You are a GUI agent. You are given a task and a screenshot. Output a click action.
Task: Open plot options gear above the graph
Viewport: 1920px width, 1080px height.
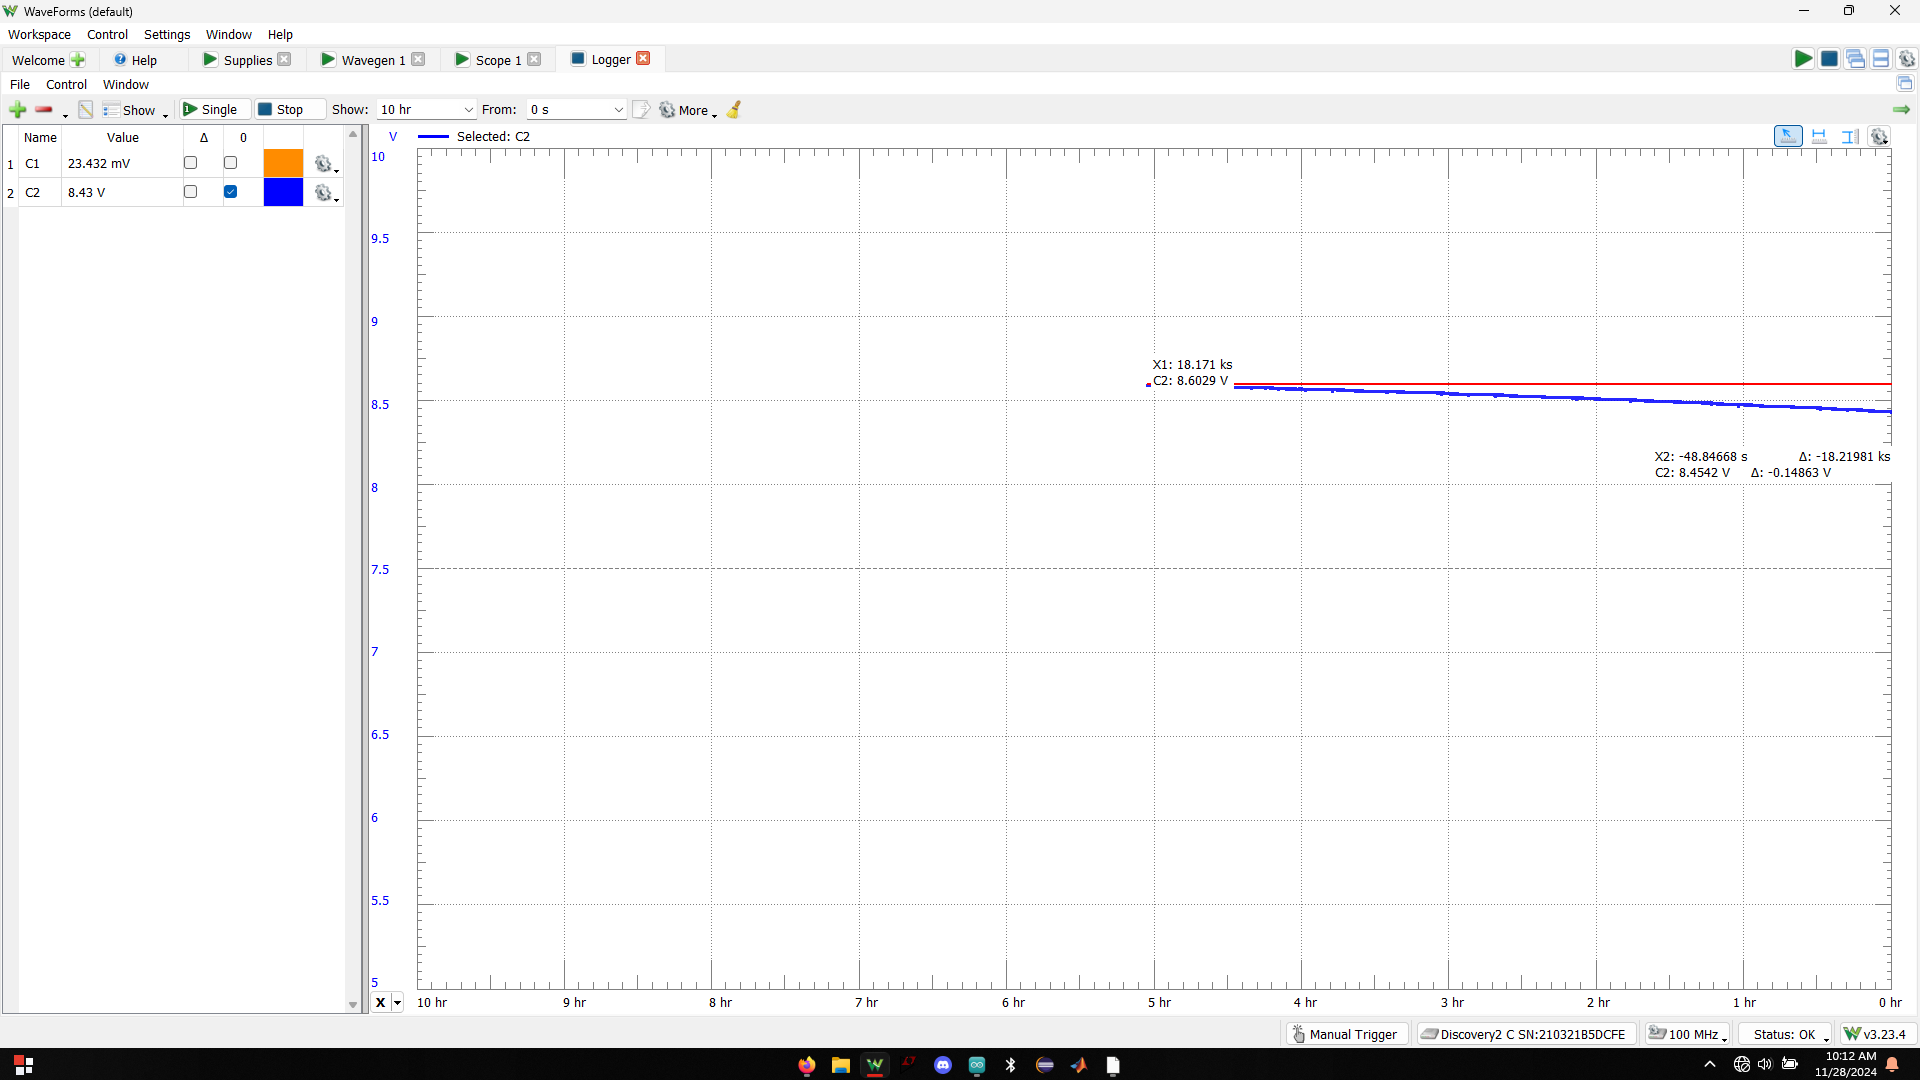click(1880, 137)
